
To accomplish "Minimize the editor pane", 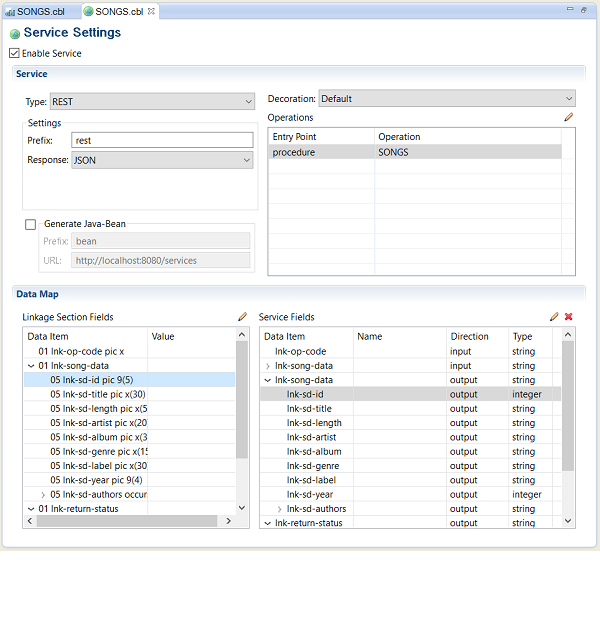I will pyautogui.click(x=569, y=9).
